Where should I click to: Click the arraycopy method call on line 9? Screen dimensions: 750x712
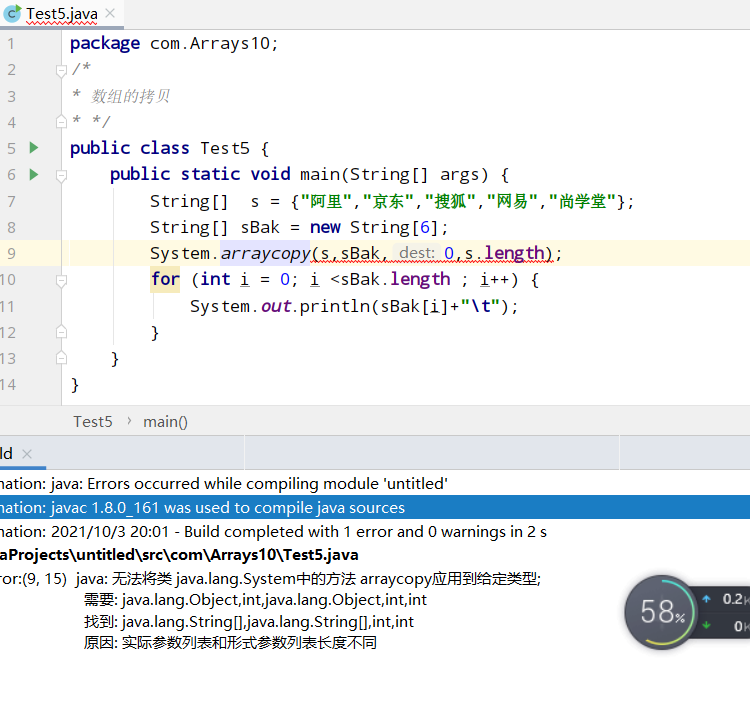tap(265, 253)
